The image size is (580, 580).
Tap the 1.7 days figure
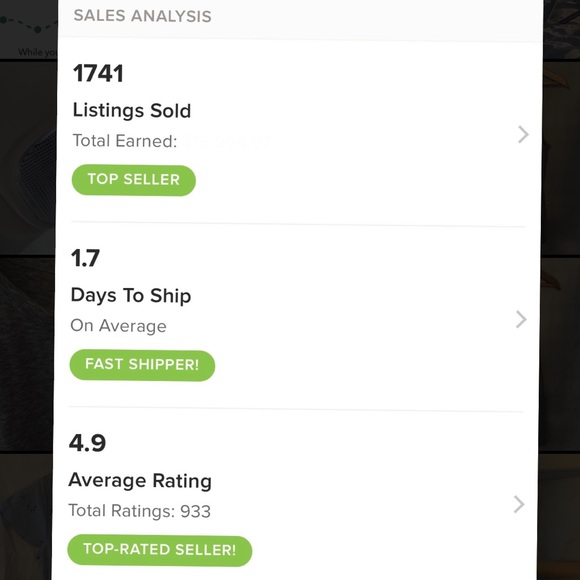coord(85,258)
